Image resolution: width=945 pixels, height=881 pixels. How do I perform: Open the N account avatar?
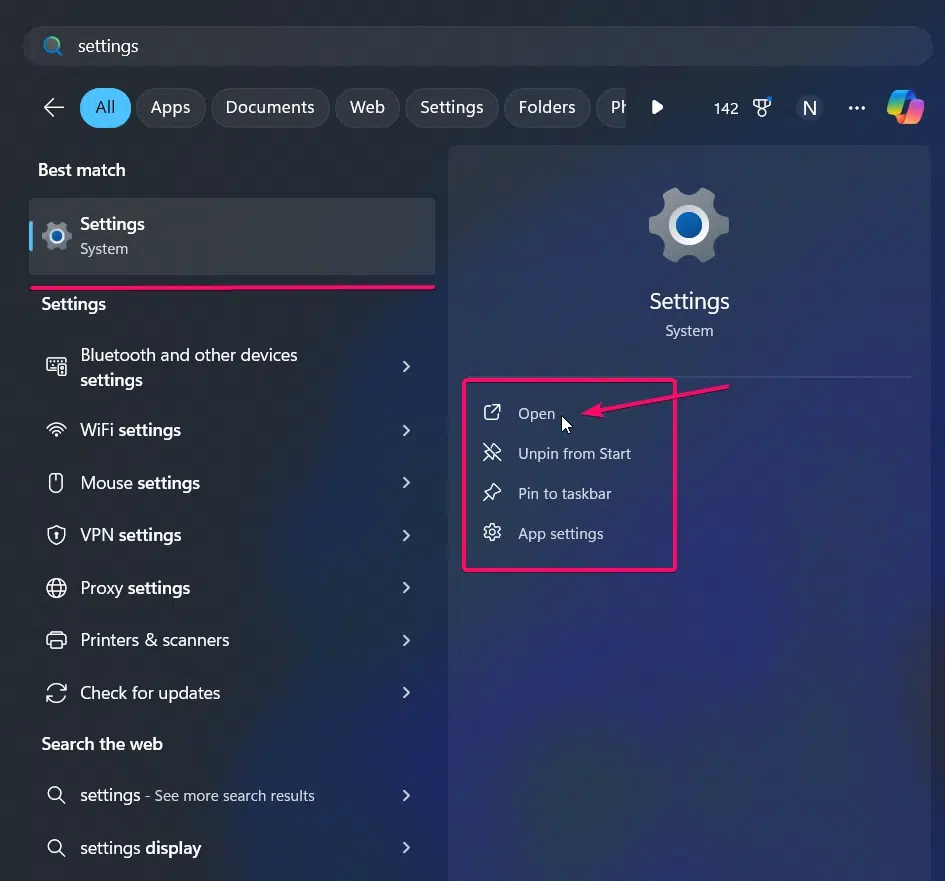[809, 108]
